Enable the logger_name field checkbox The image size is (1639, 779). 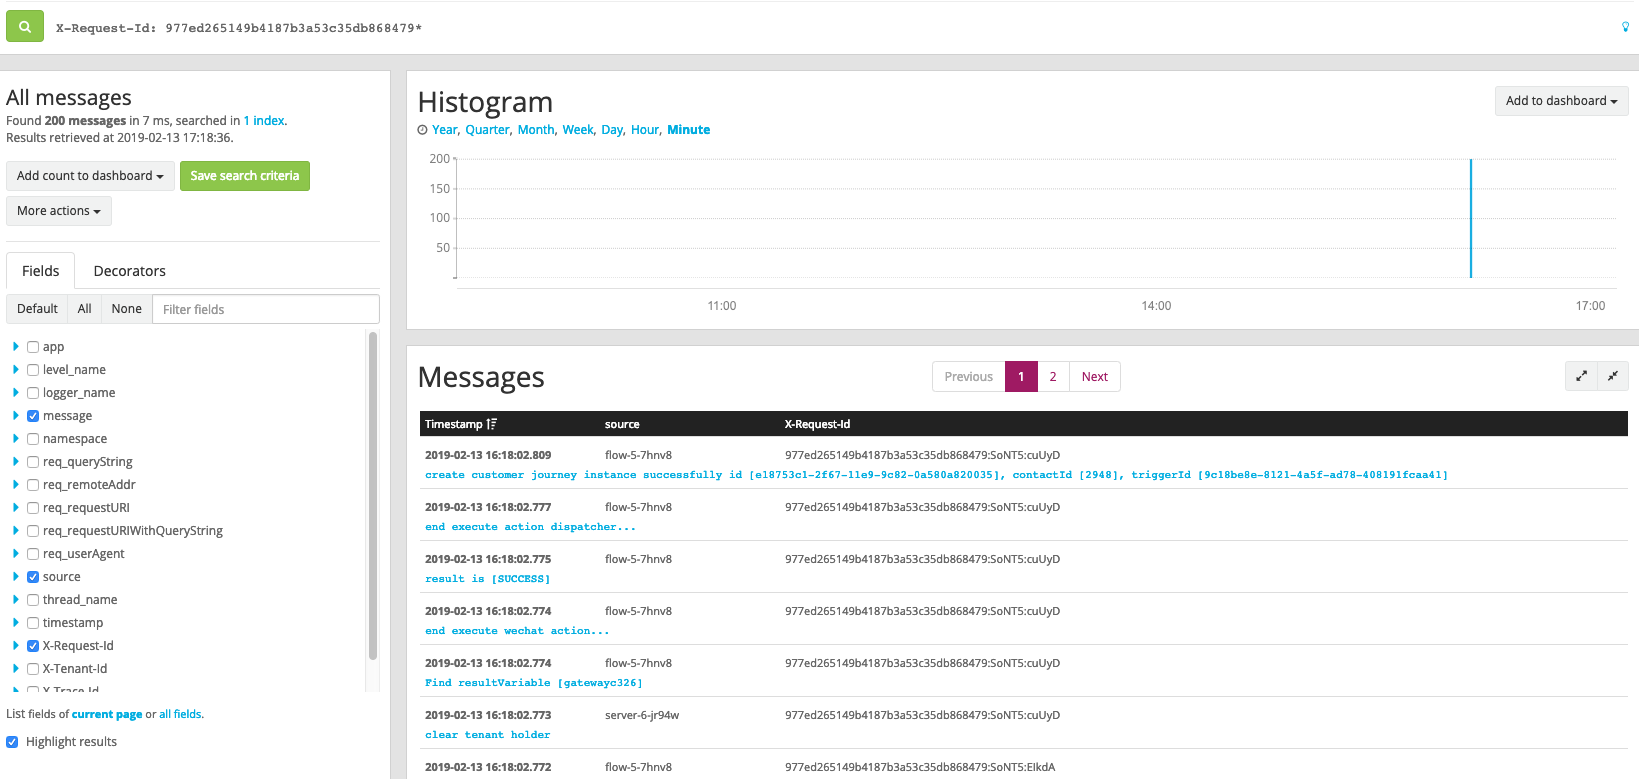[x=33, y=393]
